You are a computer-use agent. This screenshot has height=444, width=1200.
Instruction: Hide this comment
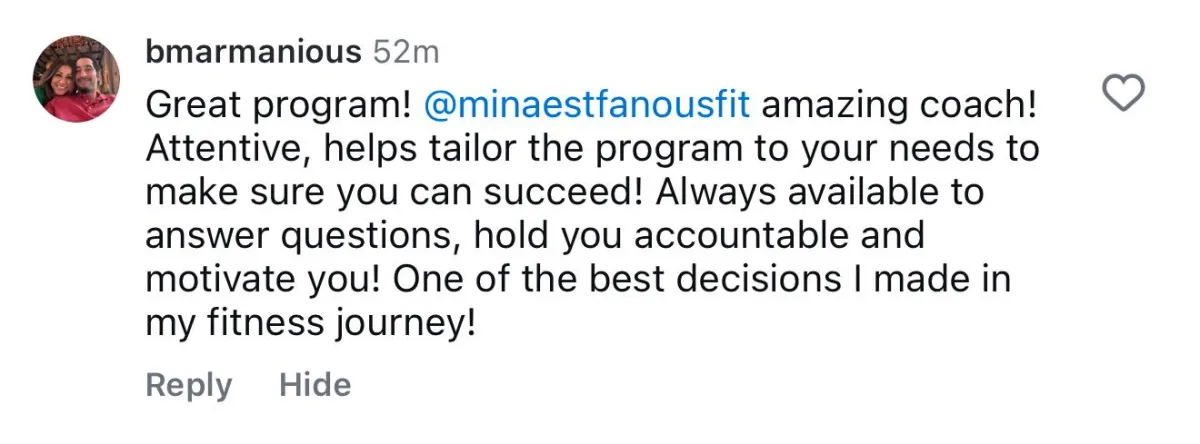pyautogui.click(x=315, y=386)
